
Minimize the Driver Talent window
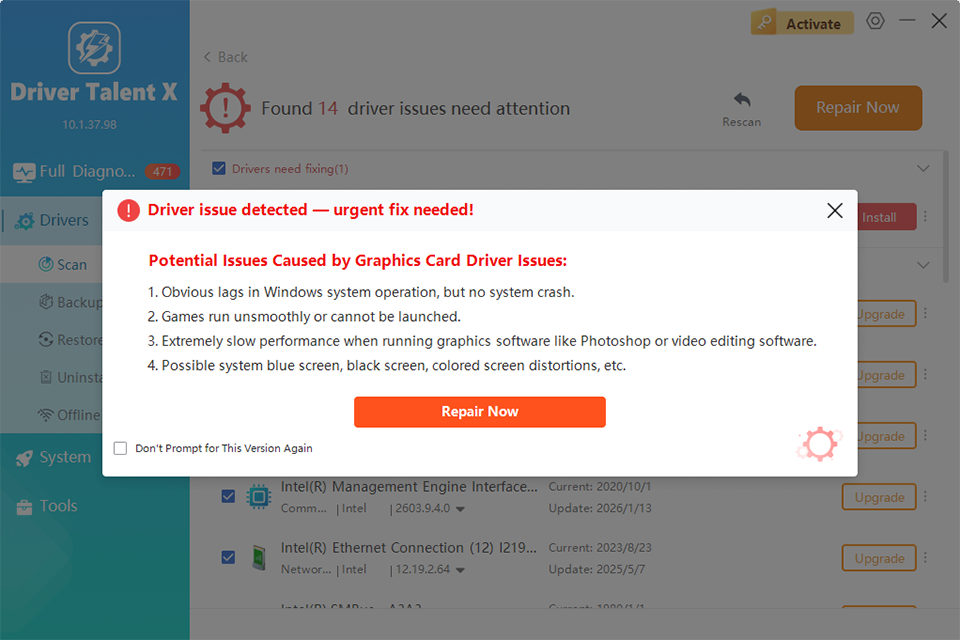tap(907, 21)
